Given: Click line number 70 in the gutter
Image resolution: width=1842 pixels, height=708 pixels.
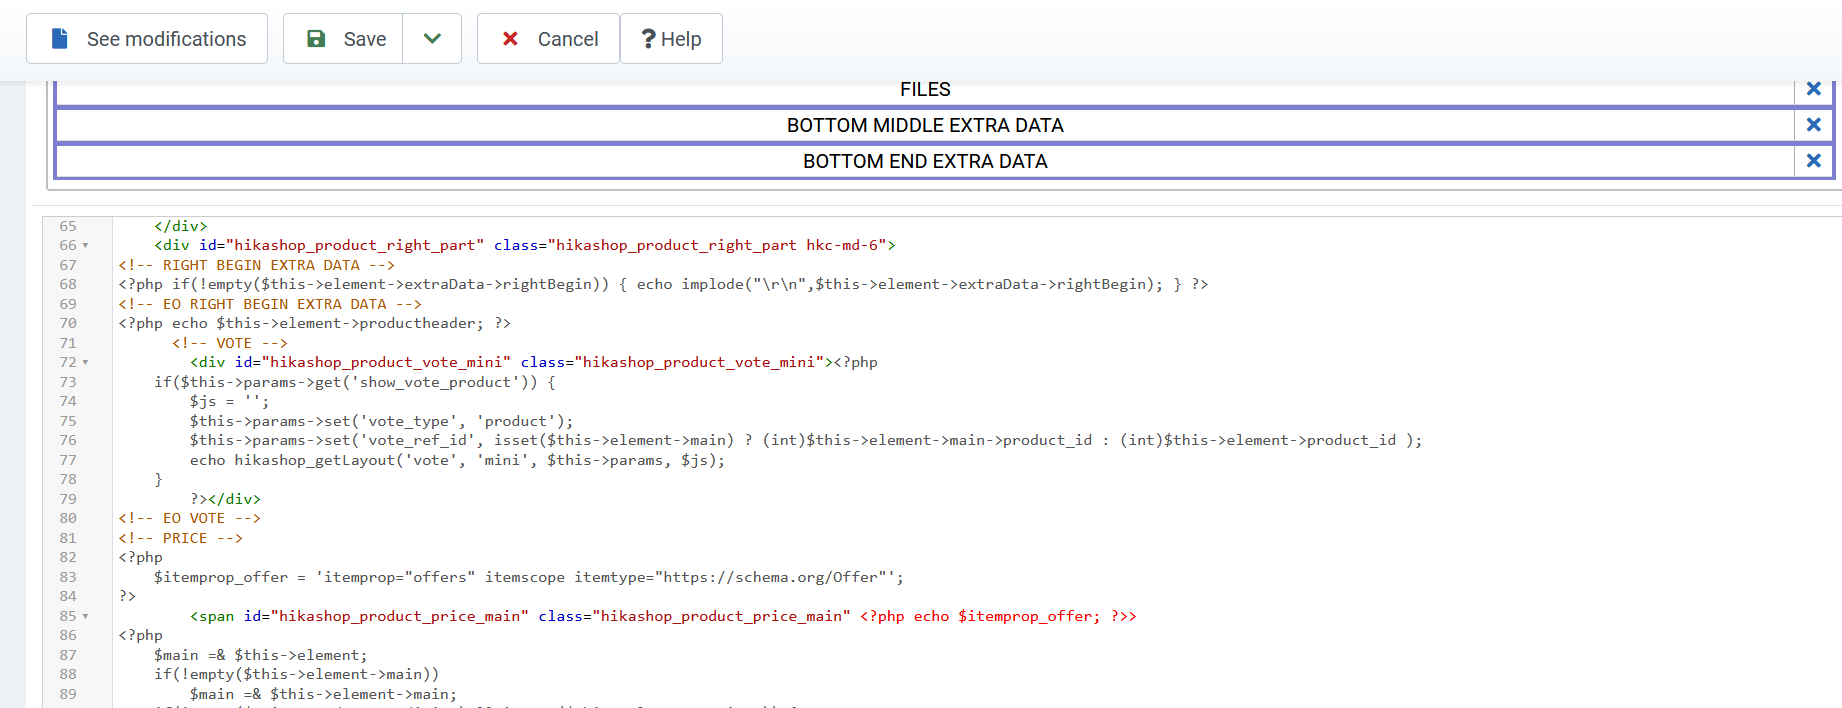Looking at the screenshot, I should 68,323.
